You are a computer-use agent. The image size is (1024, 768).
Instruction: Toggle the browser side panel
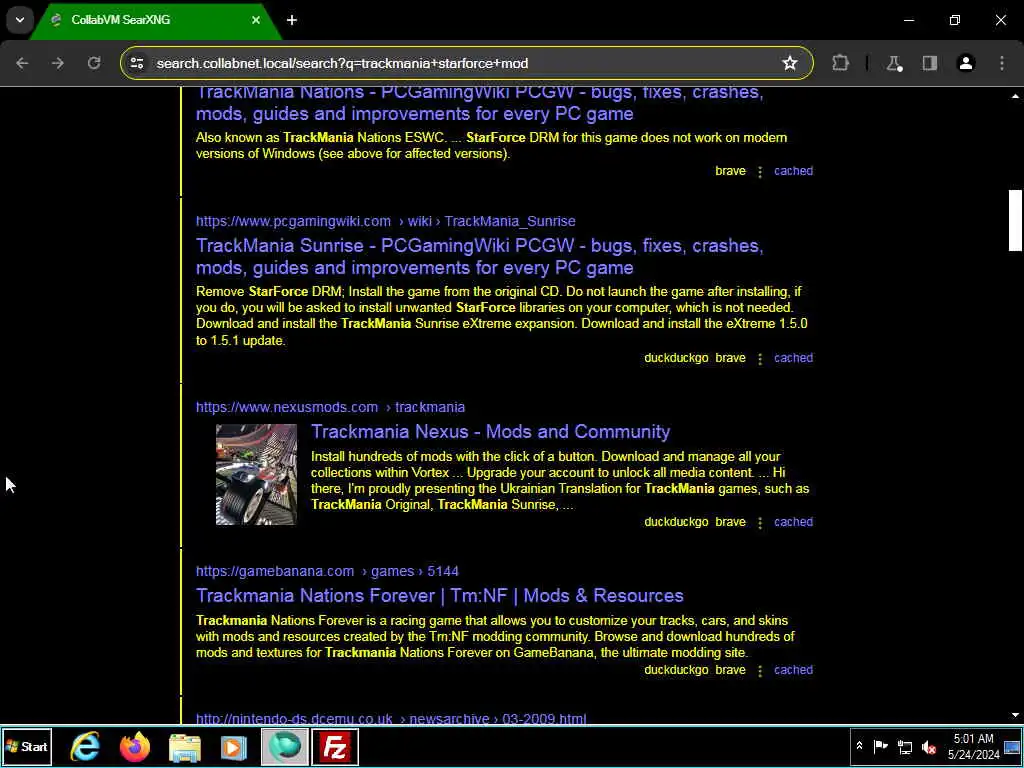930,63
